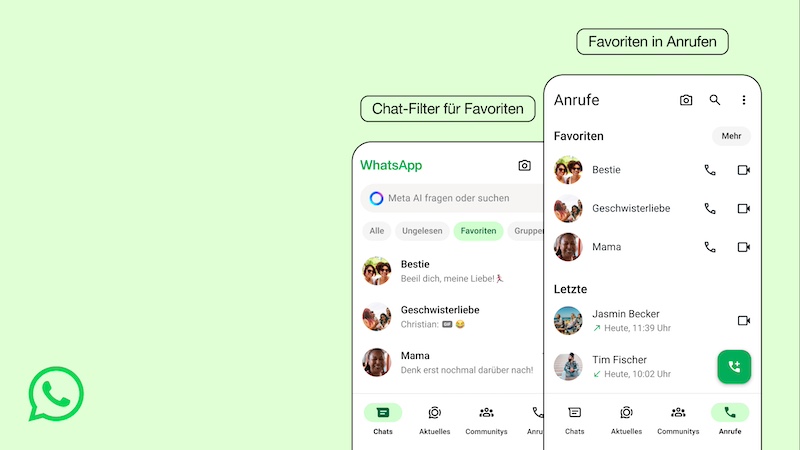
Task: Start voice call with Mama
Action: tap(710, 247)
